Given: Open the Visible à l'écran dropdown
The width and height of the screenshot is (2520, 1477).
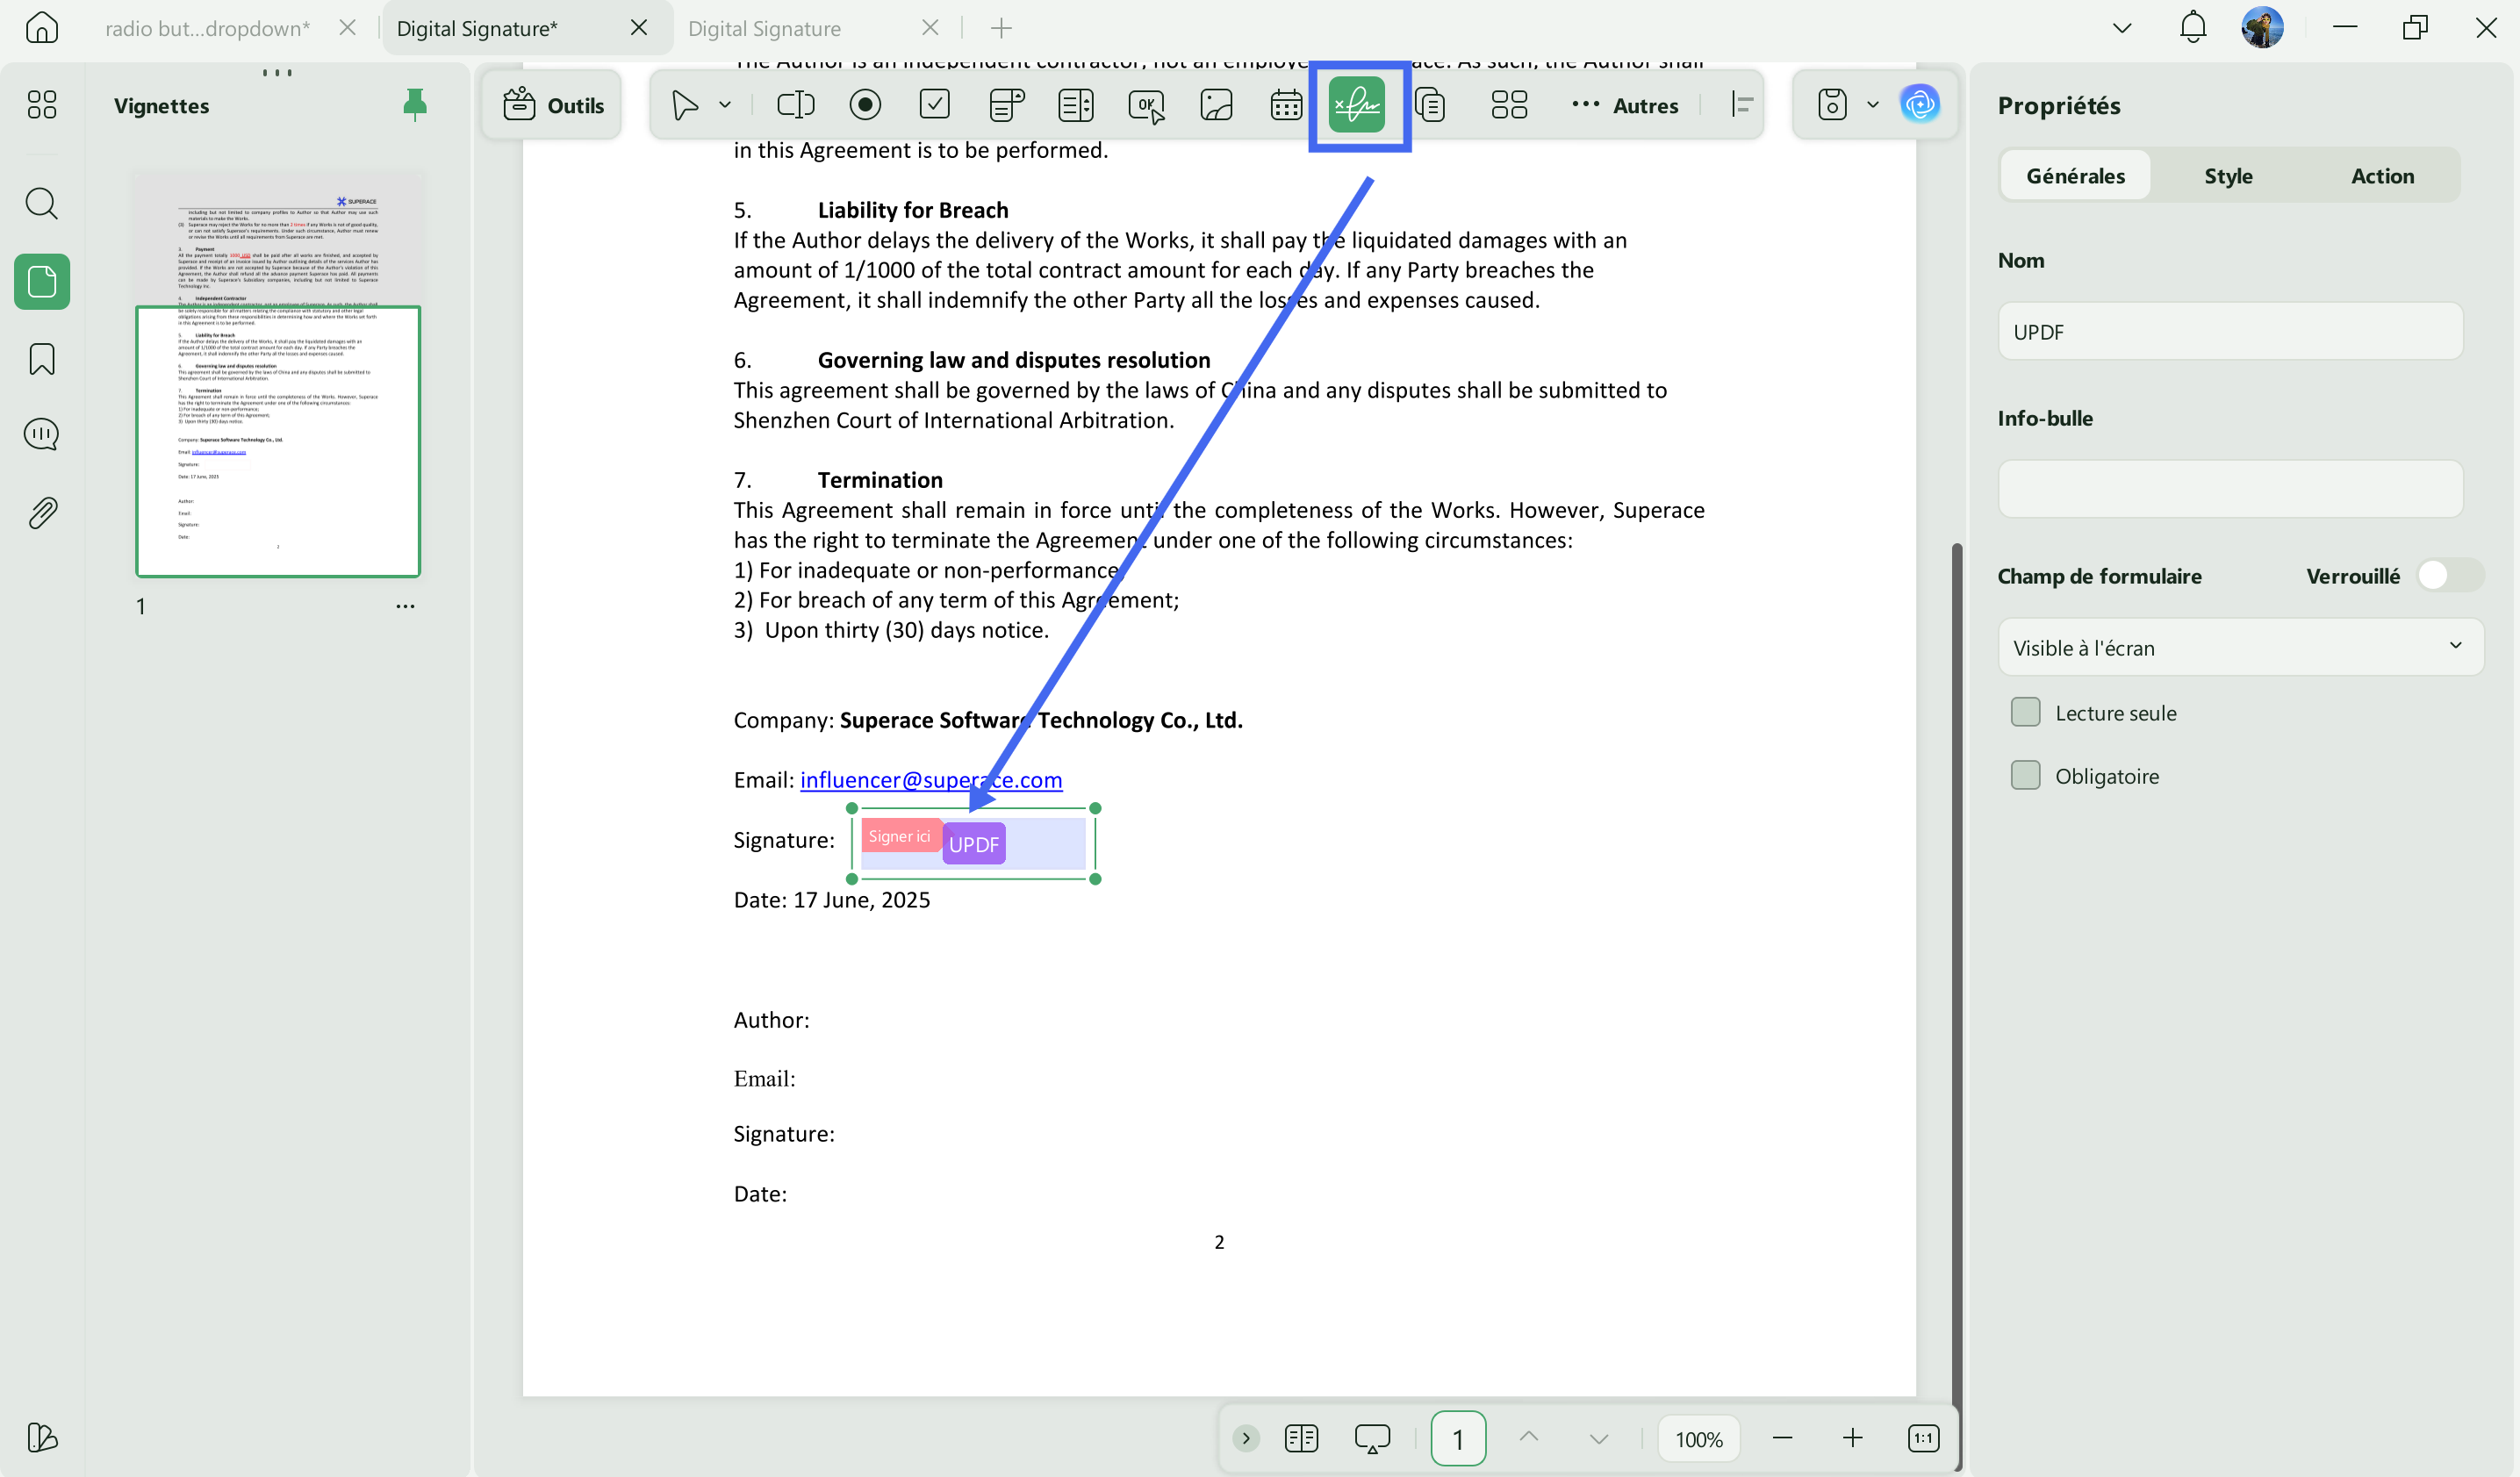Looking at the screenshot, I should 2240,647.
